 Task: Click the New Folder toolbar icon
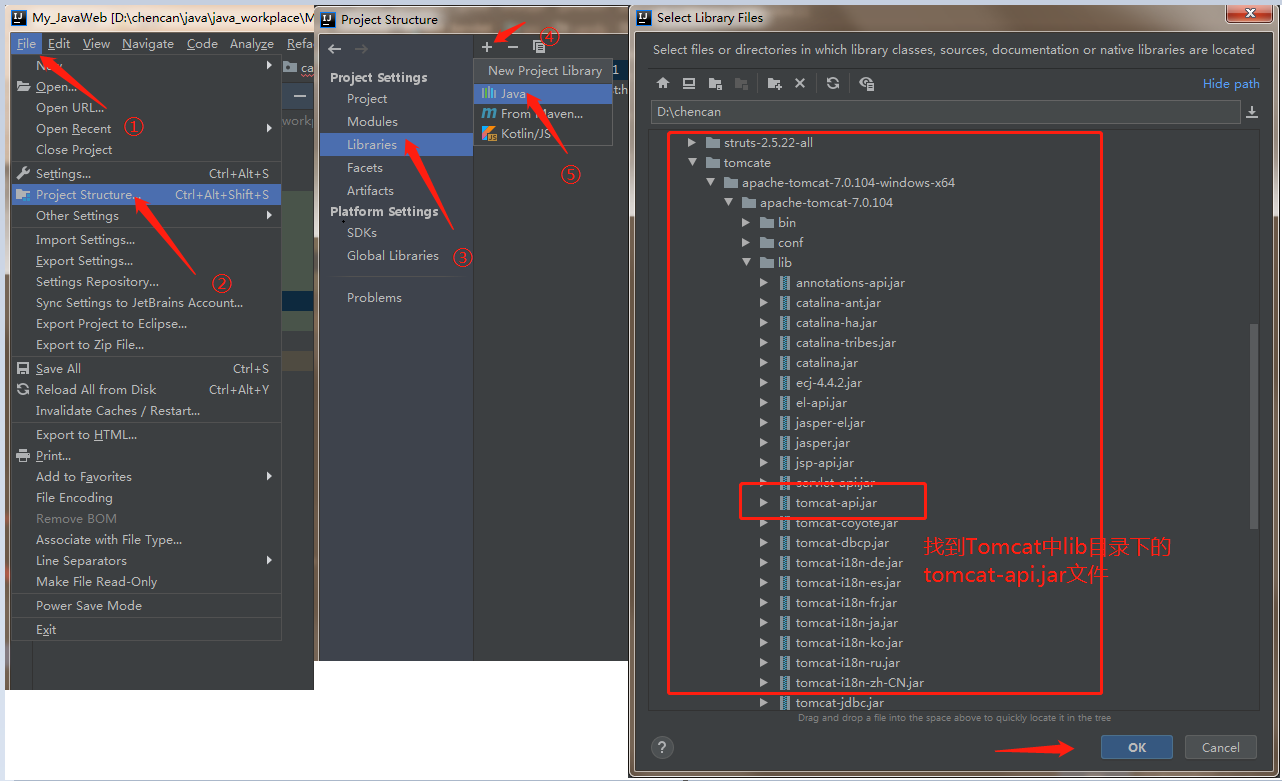(774, 84)
